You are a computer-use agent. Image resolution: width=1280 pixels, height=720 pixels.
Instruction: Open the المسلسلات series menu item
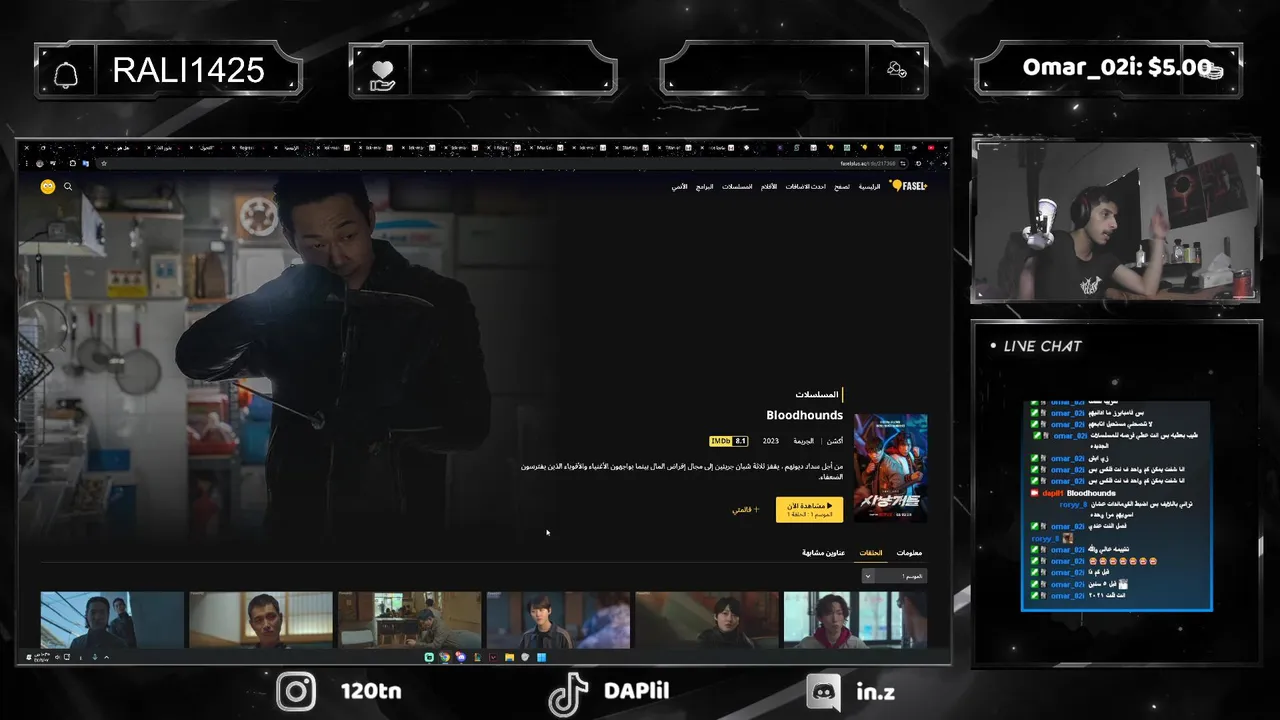[x=737, y=187]
